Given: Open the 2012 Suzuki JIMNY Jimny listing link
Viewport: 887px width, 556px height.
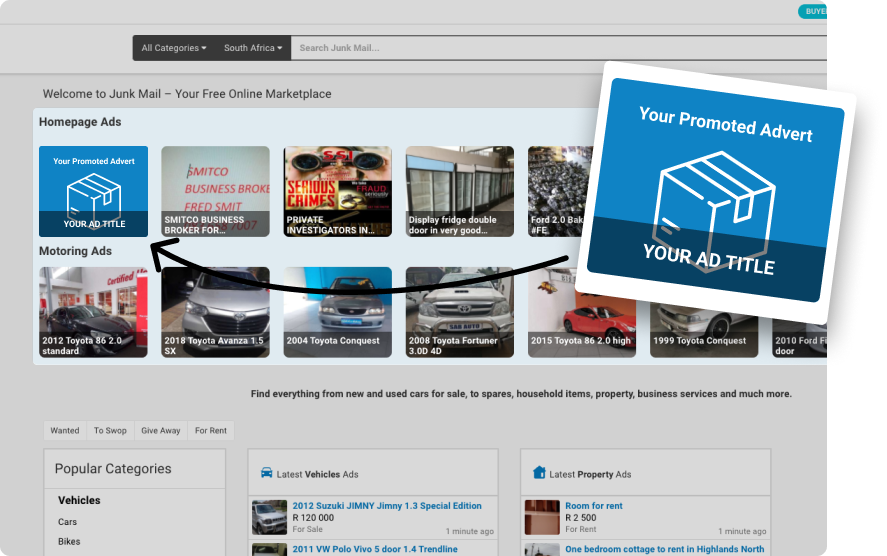Looking at the screenshot, I should pos(387,506).
